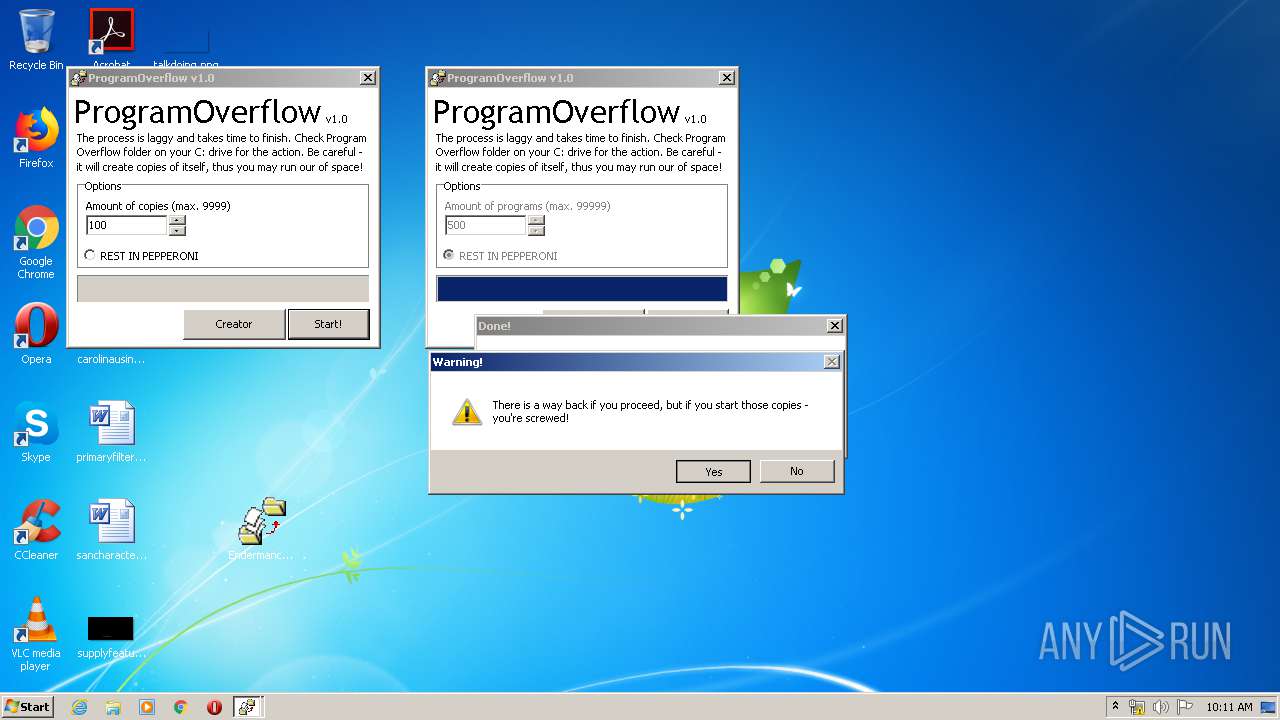Open Windows Explorer from the taskbar
The image size is (1280, 720).
tap(113, 707)
